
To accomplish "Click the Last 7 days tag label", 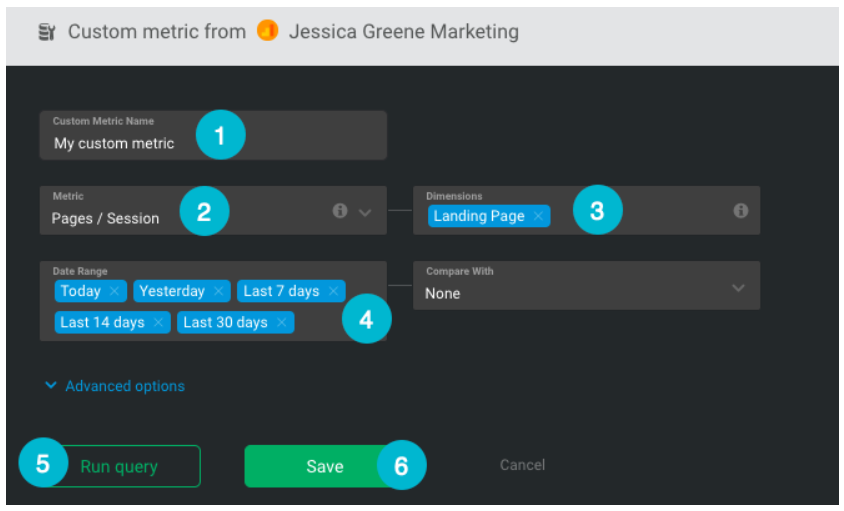I will 281,291.
